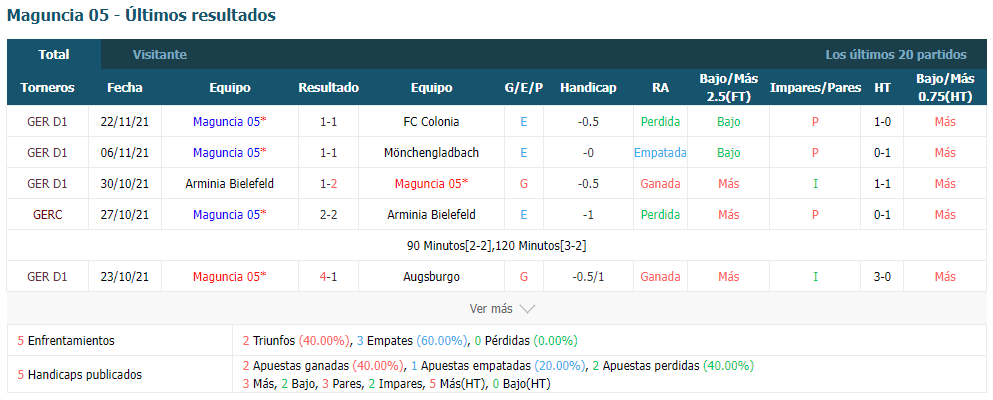Click Maguncia 05 in 22/11/21 row
The image size is (993, 400).
[x=230, y=122]
